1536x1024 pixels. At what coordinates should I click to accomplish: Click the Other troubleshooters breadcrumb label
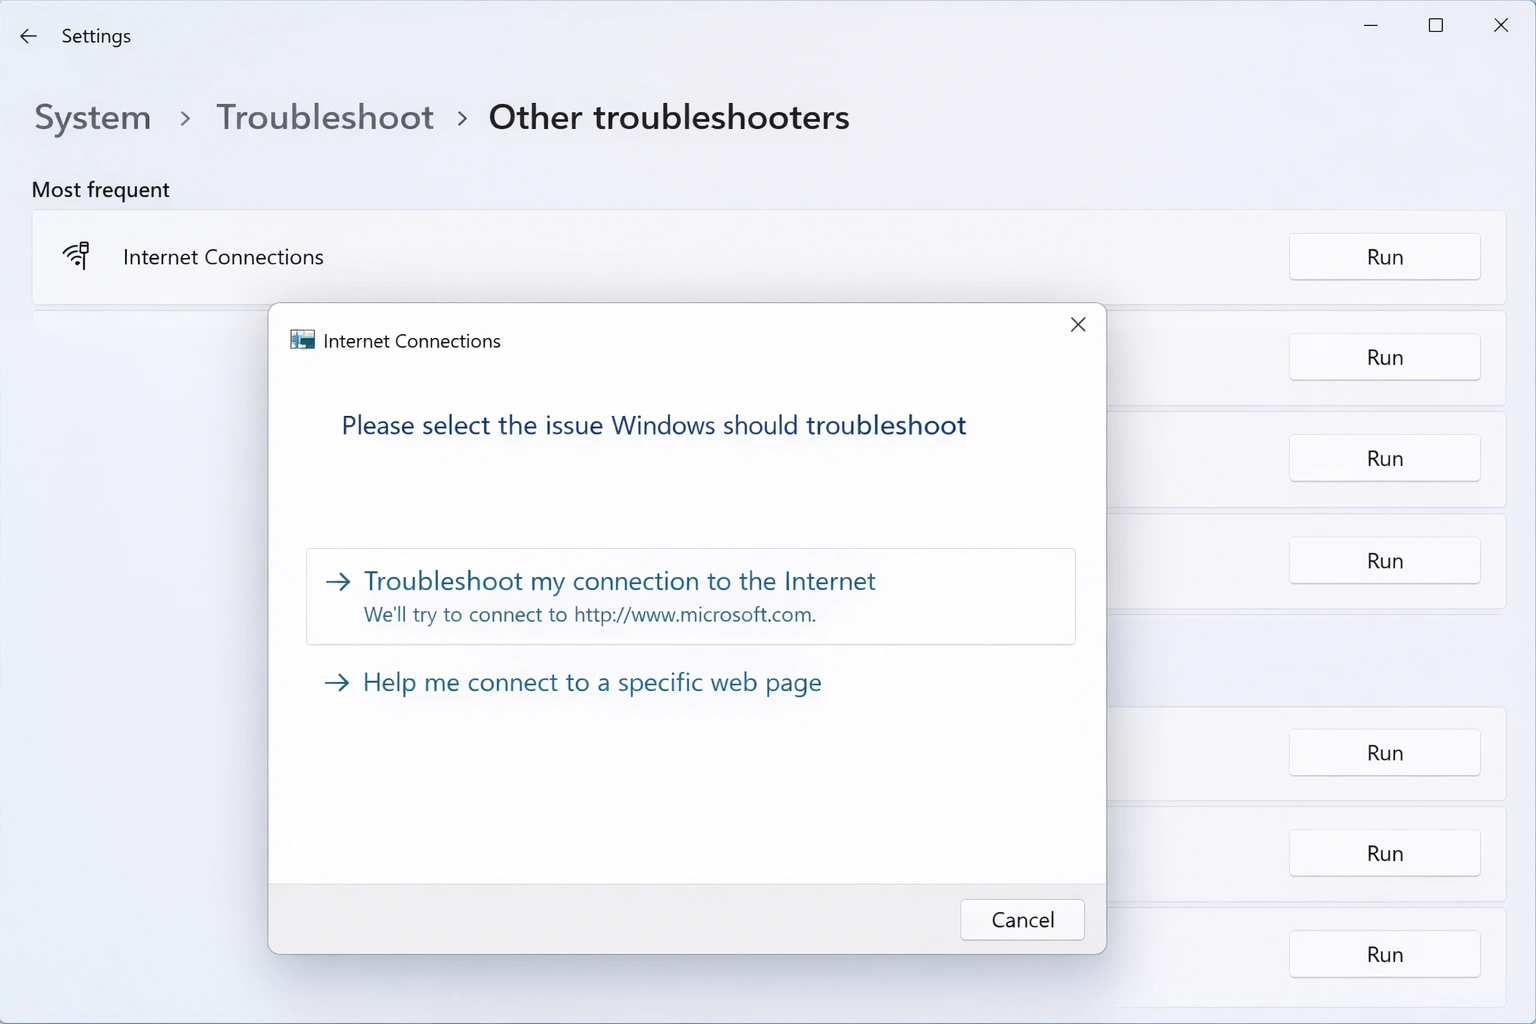tap(668, 117)
